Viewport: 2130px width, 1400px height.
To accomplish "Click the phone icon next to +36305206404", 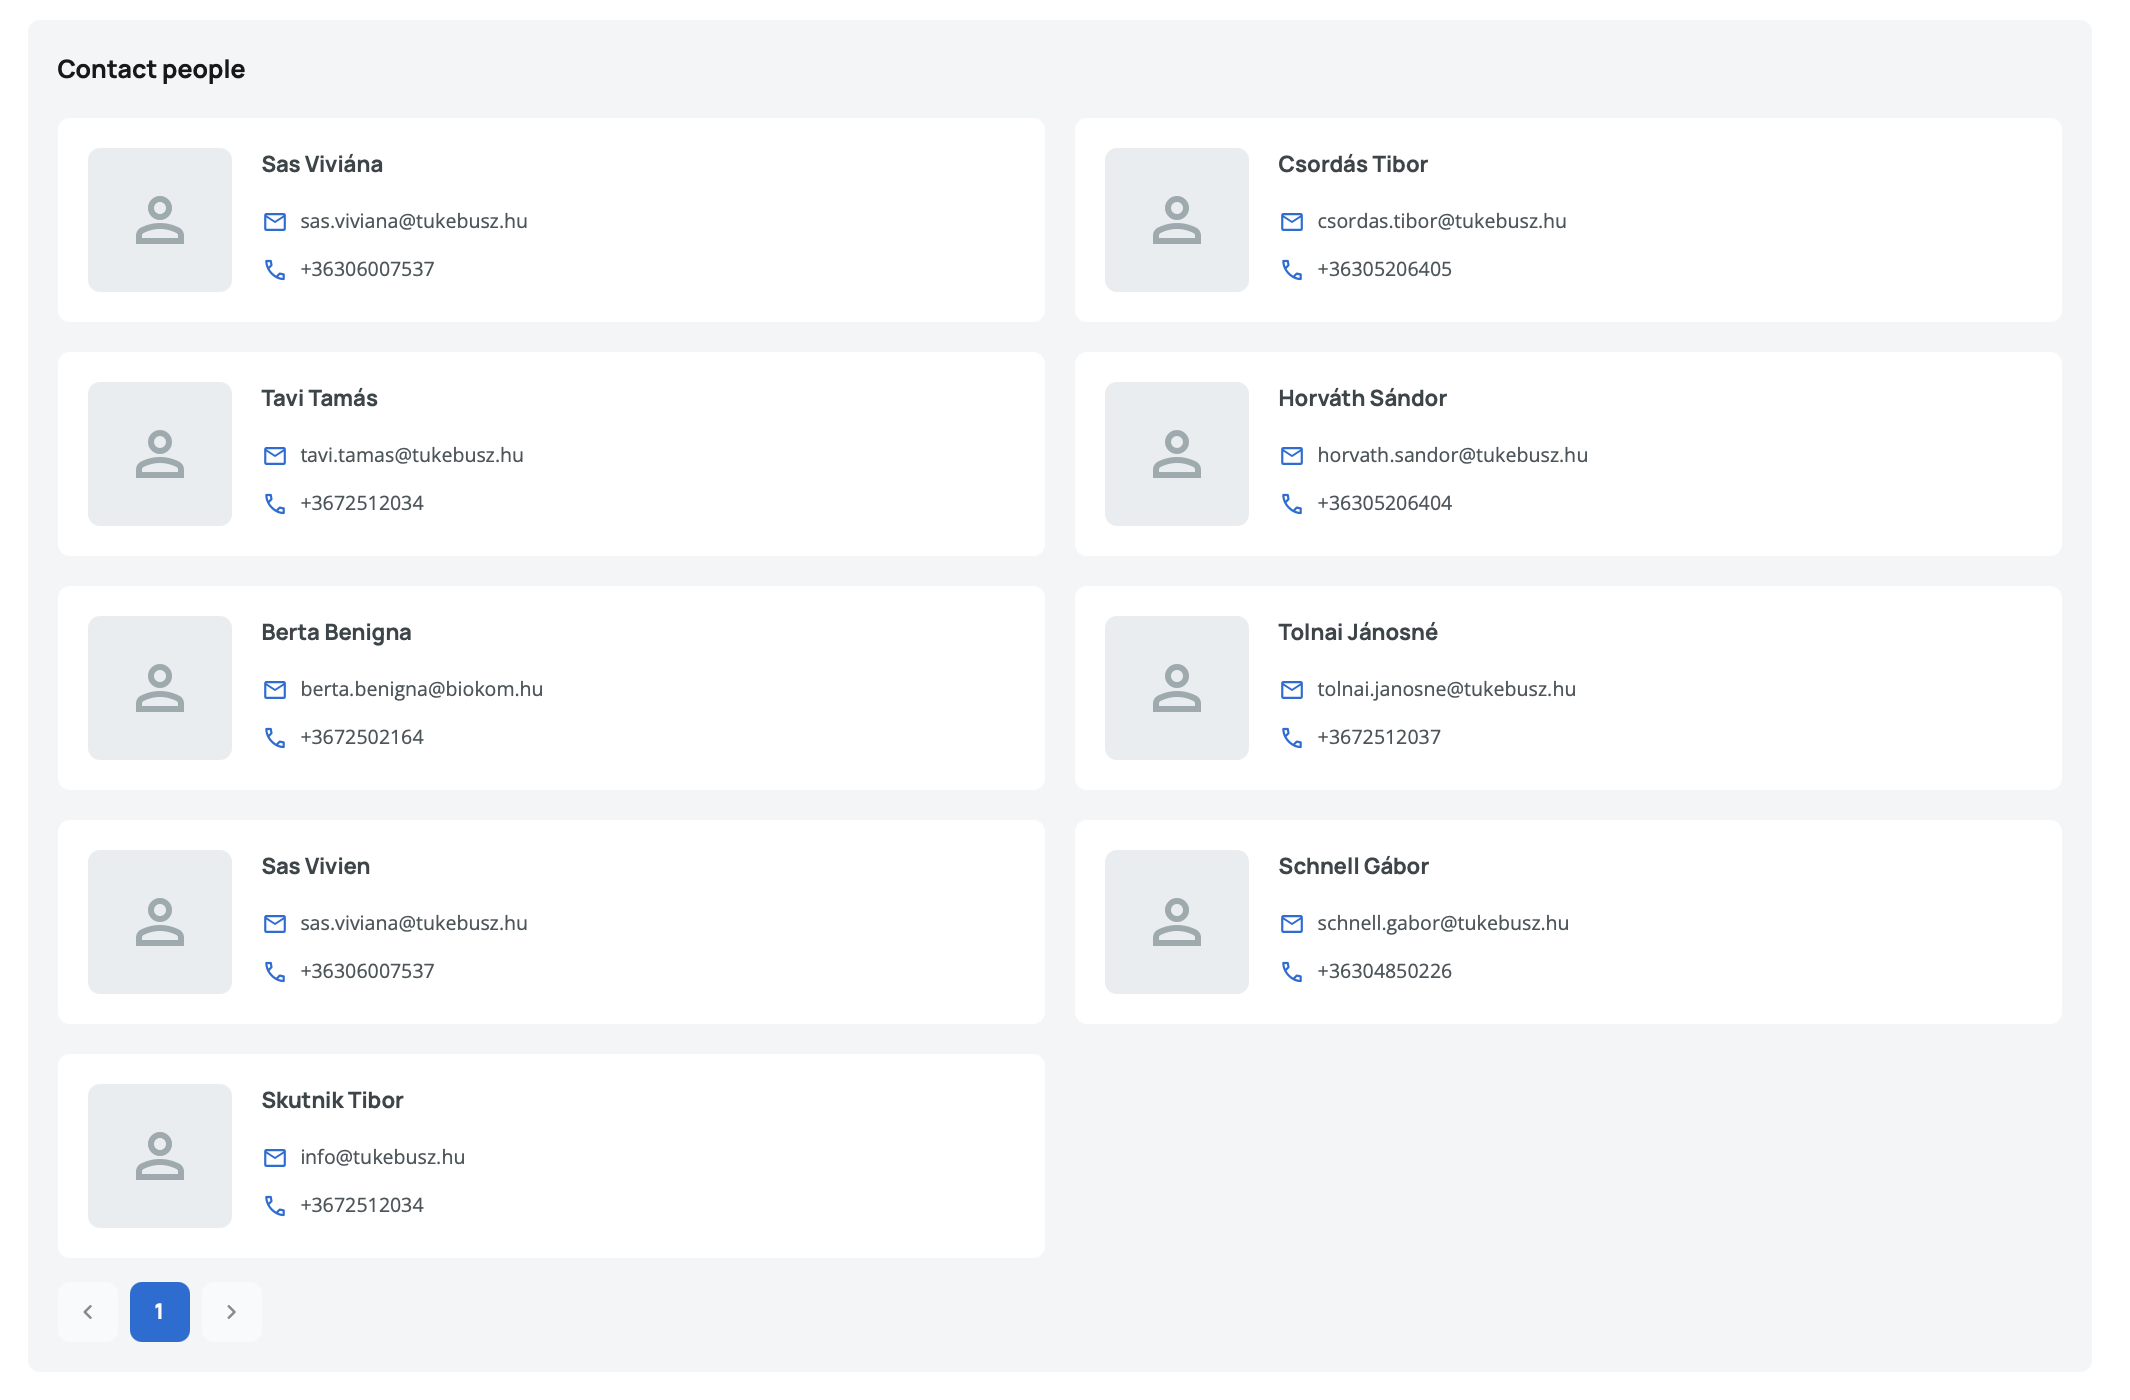I will tap(1291, 504).
